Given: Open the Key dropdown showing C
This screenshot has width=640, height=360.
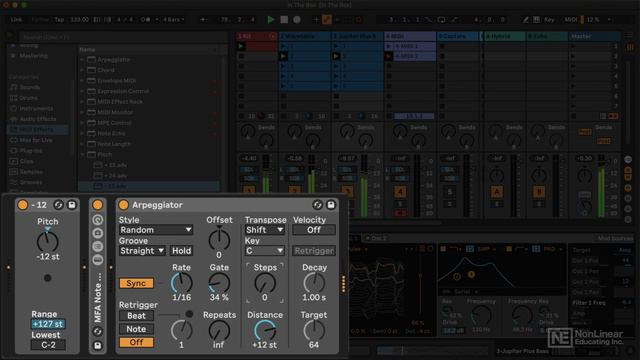Looking at the screenshot, I should 264,251.
